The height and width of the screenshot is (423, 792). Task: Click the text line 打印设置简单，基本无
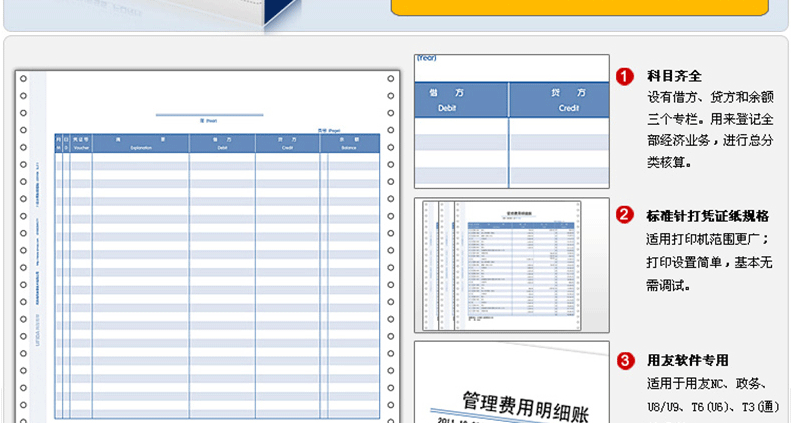tap(709, 262)
